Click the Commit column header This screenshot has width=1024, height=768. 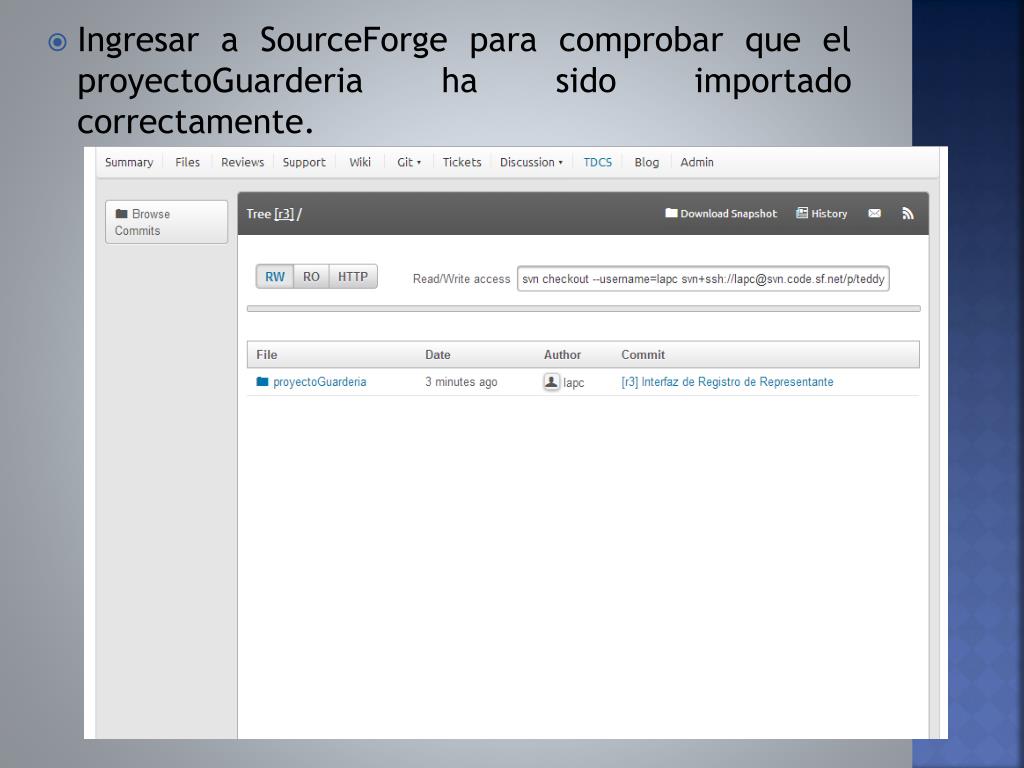643,355
